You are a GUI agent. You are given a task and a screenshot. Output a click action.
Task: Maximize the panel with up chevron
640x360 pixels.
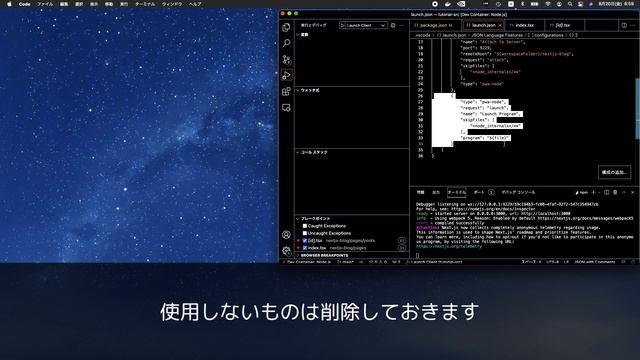(x=624, y=192)
